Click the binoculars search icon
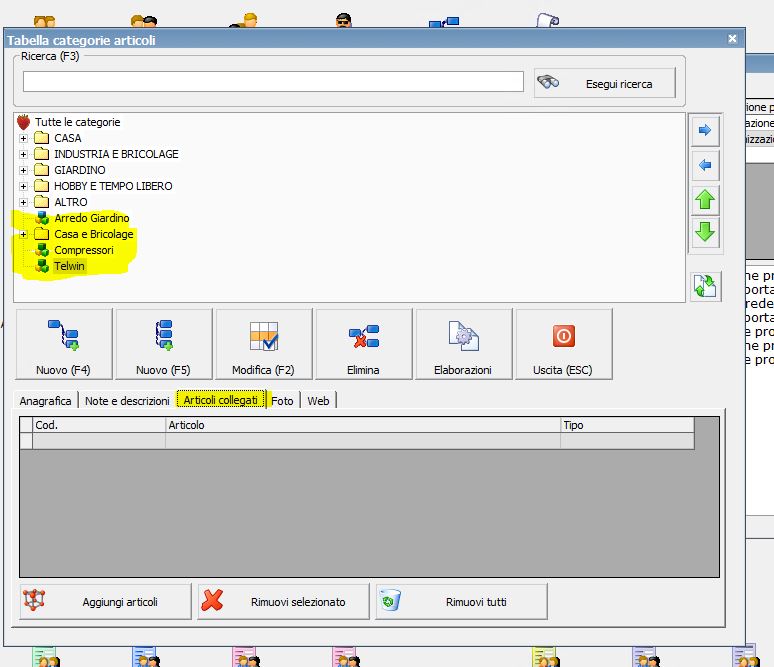This screenshot has width=774, height=667. [x=548, y=82]
